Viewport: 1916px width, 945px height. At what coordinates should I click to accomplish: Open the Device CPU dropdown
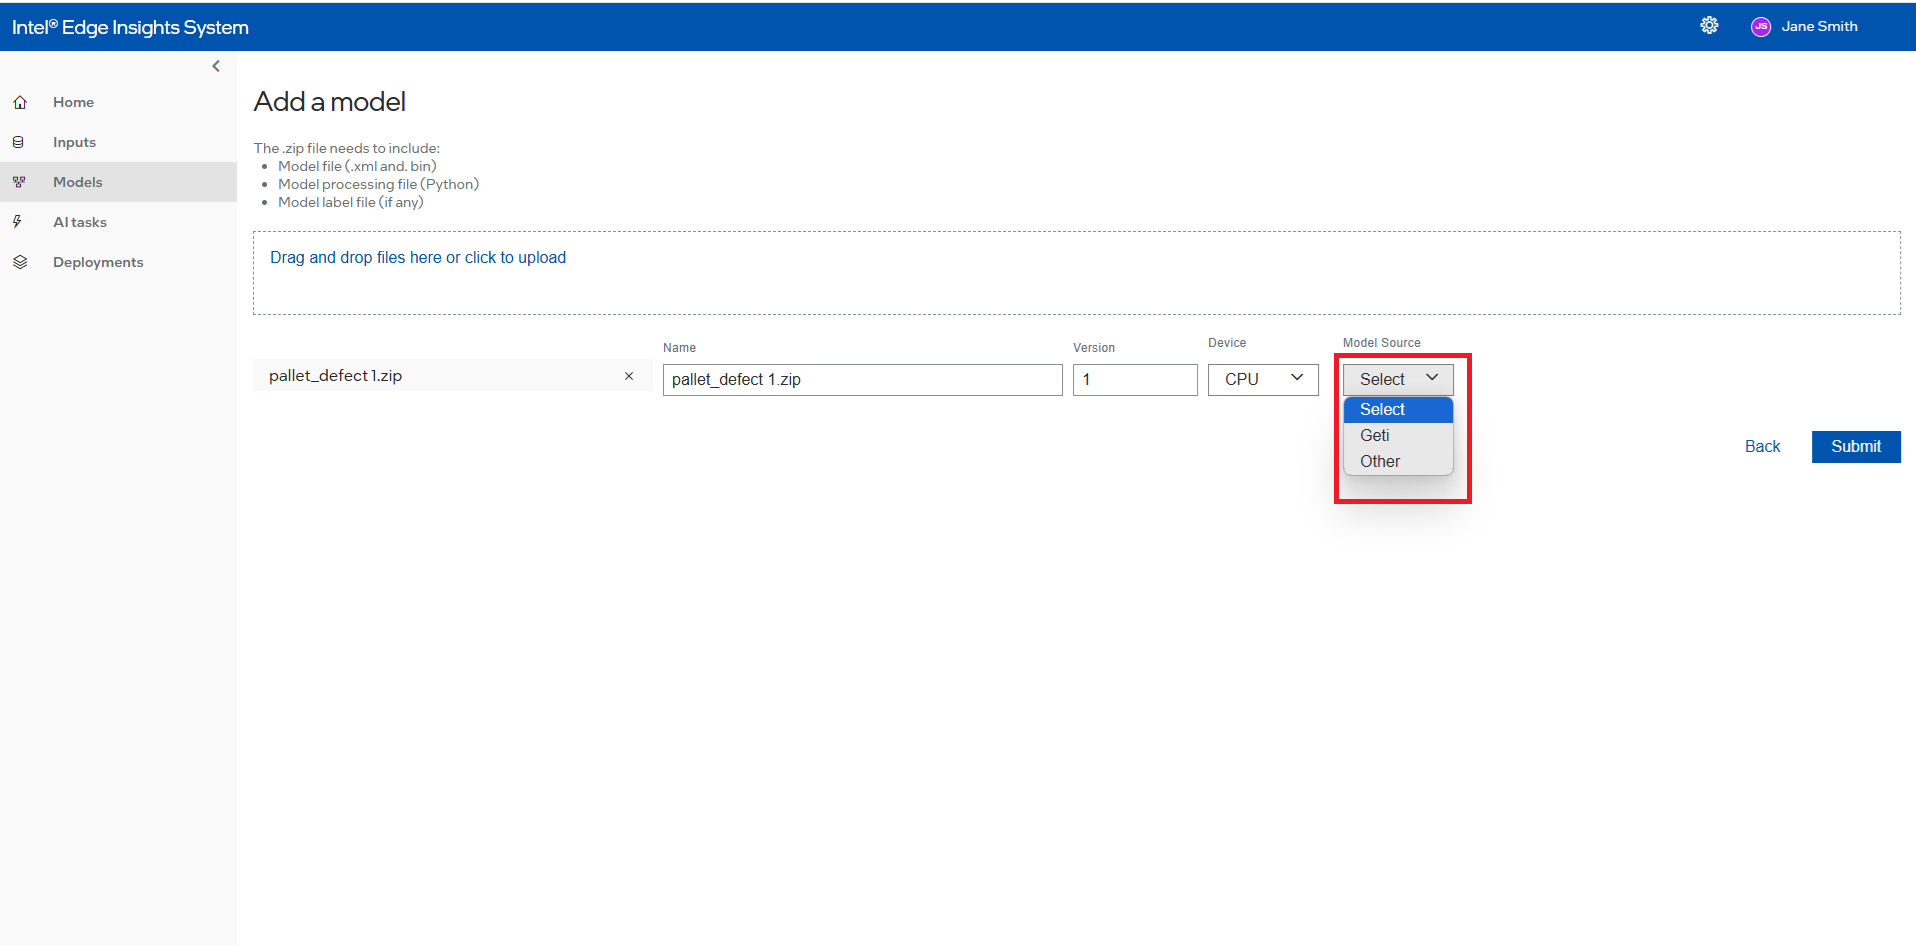(1263, 379)
